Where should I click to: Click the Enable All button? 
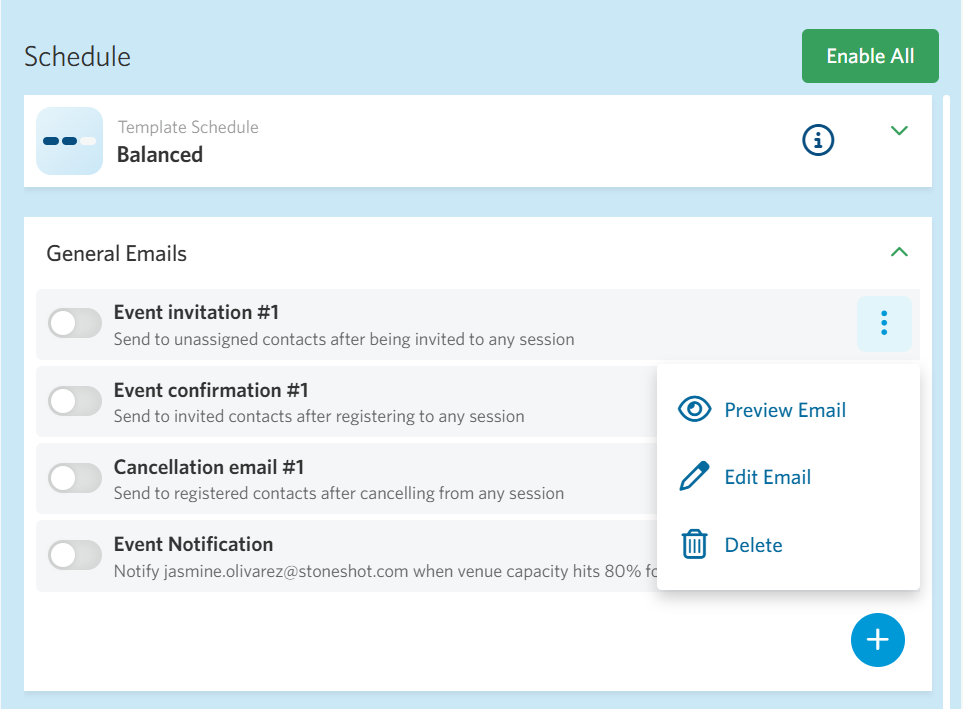click(x=870, y=56)
